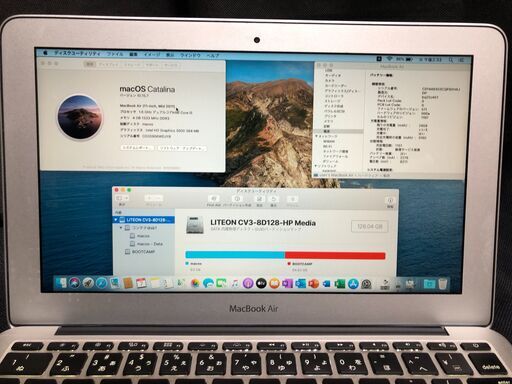Show disk Info from toolbar icon
This screenshot has height=384, width=512.
(x=390, y=200)
